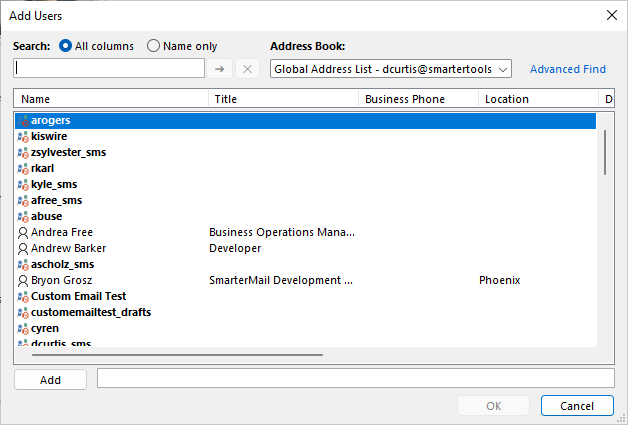Click the search go arrow icon

219,69
